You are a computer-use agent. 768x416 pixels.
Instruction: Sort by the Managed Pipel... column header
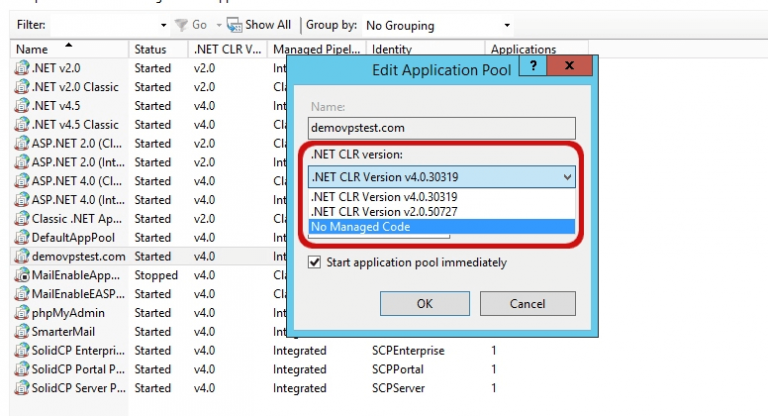click(317, 49)
